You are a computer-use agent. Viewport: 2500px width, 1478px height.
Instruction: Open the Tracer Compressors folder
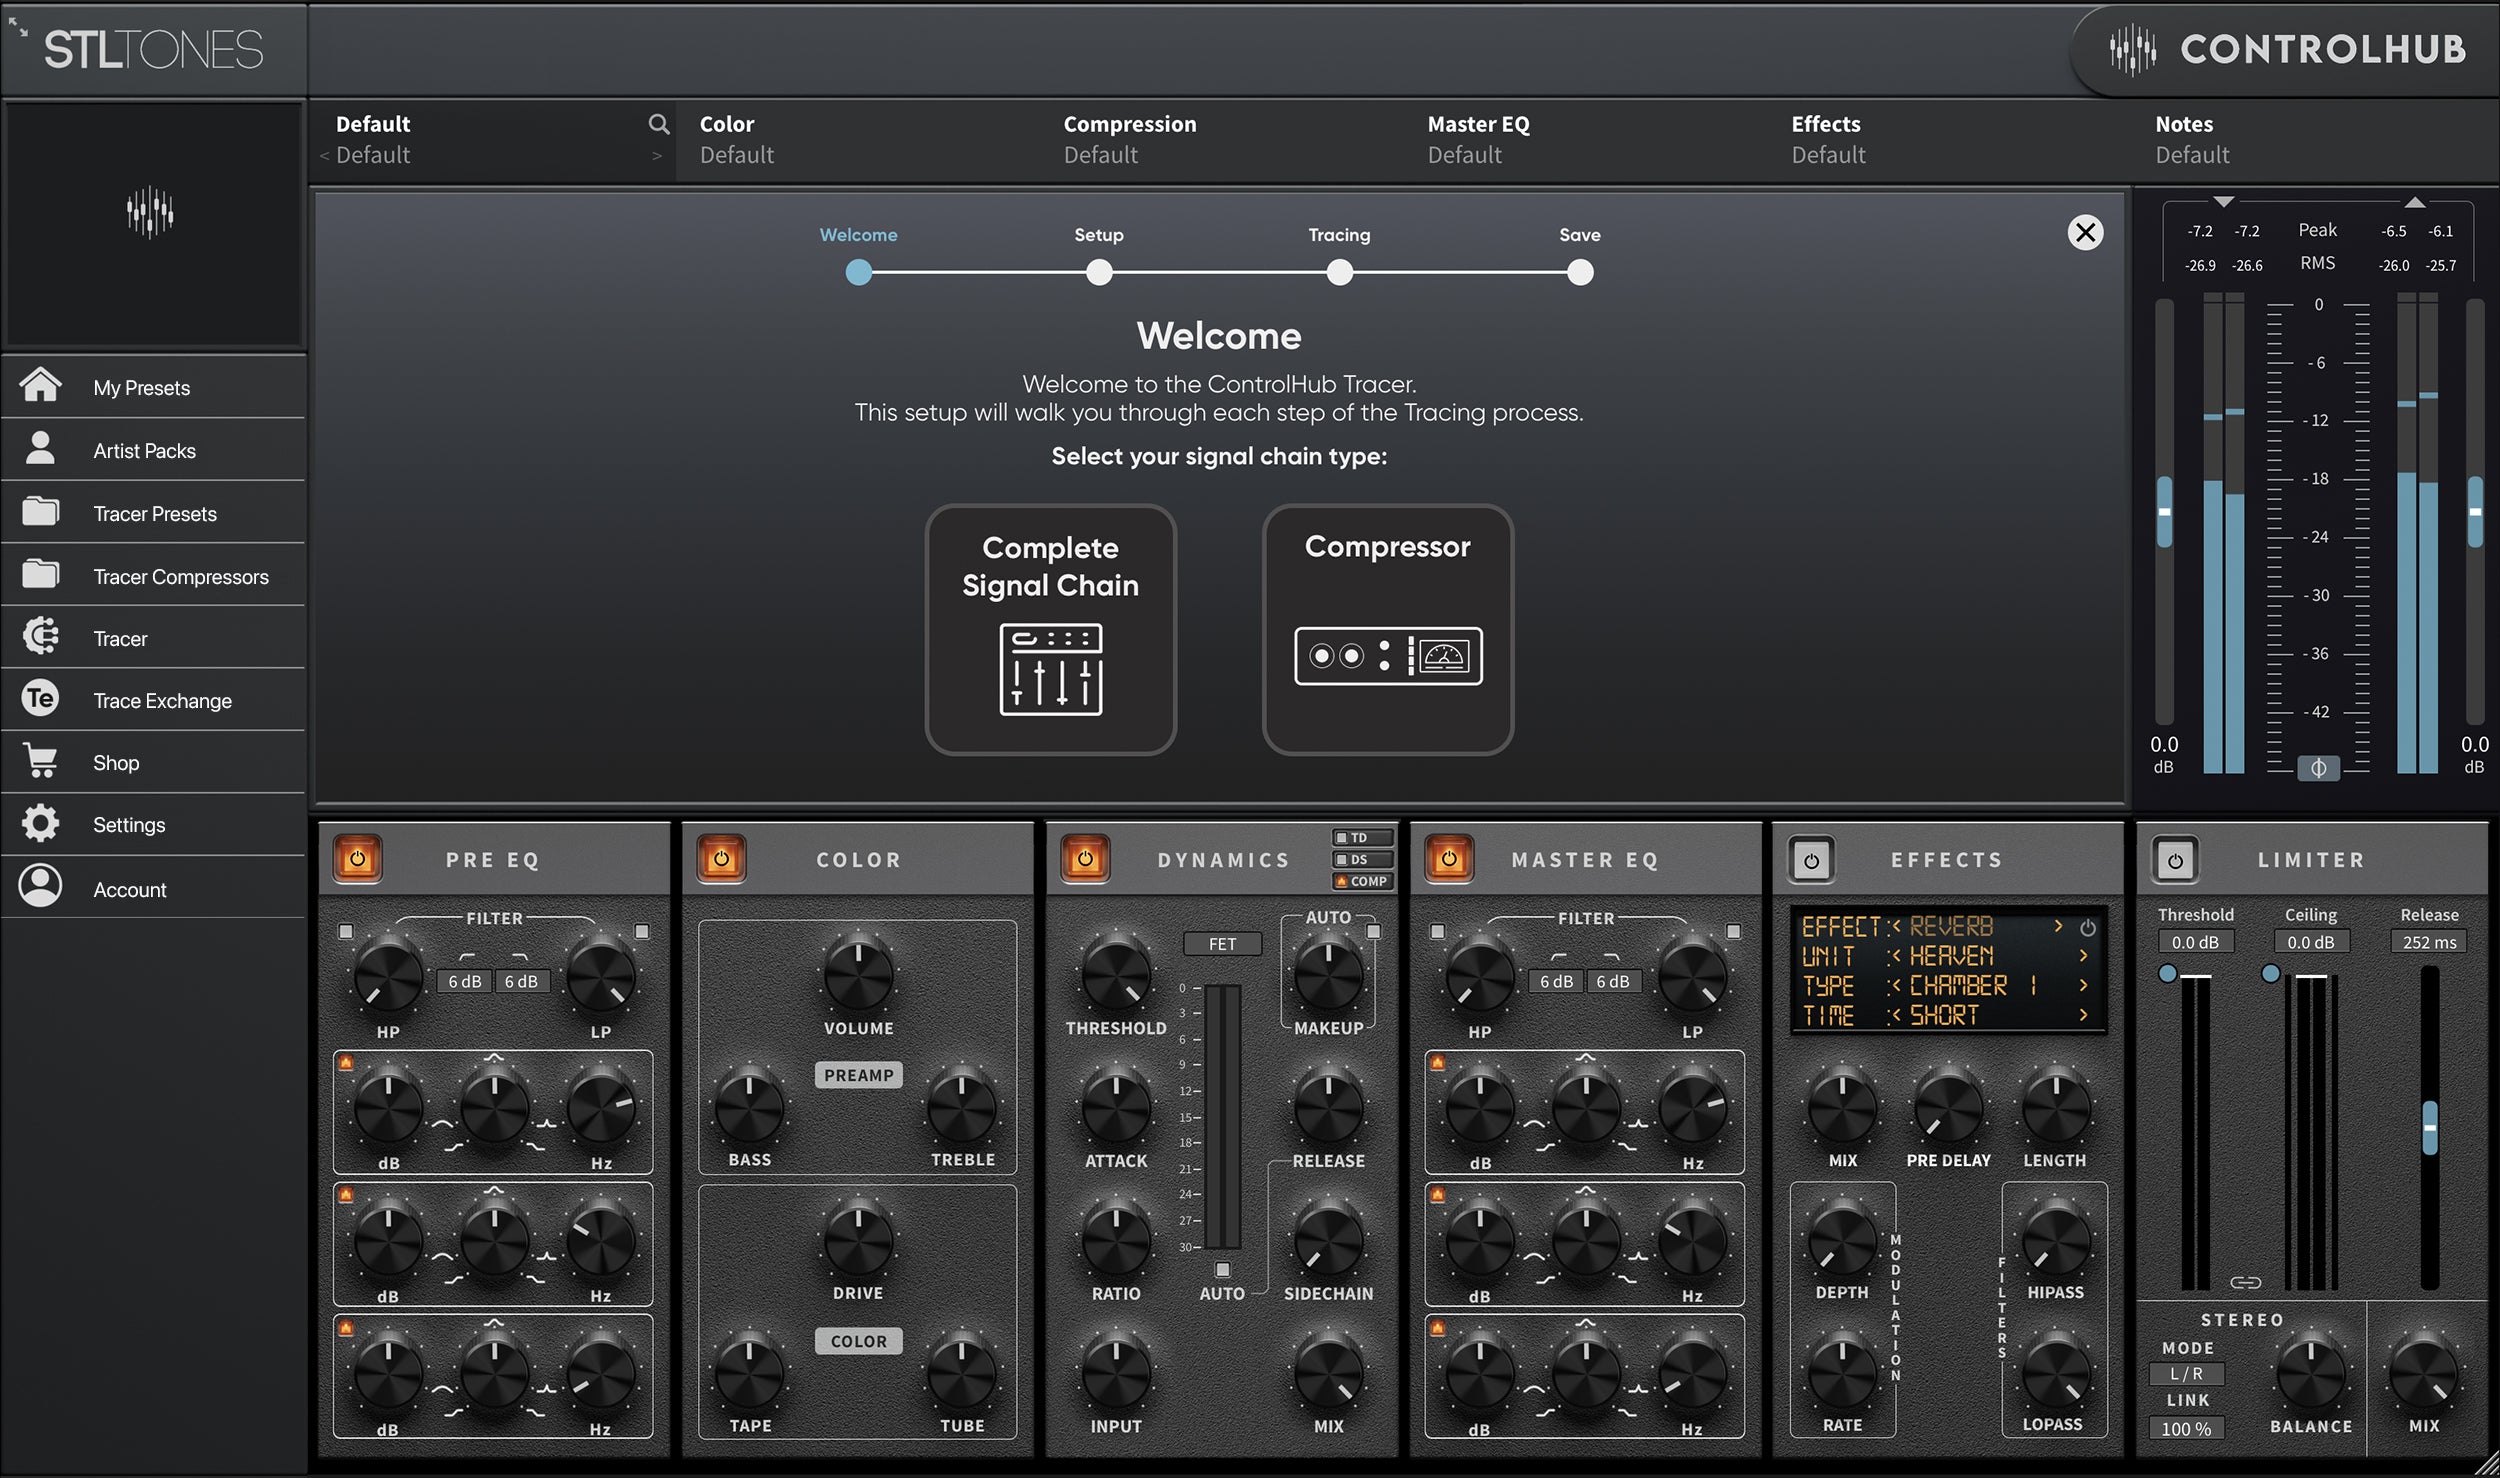pos(180,576)
